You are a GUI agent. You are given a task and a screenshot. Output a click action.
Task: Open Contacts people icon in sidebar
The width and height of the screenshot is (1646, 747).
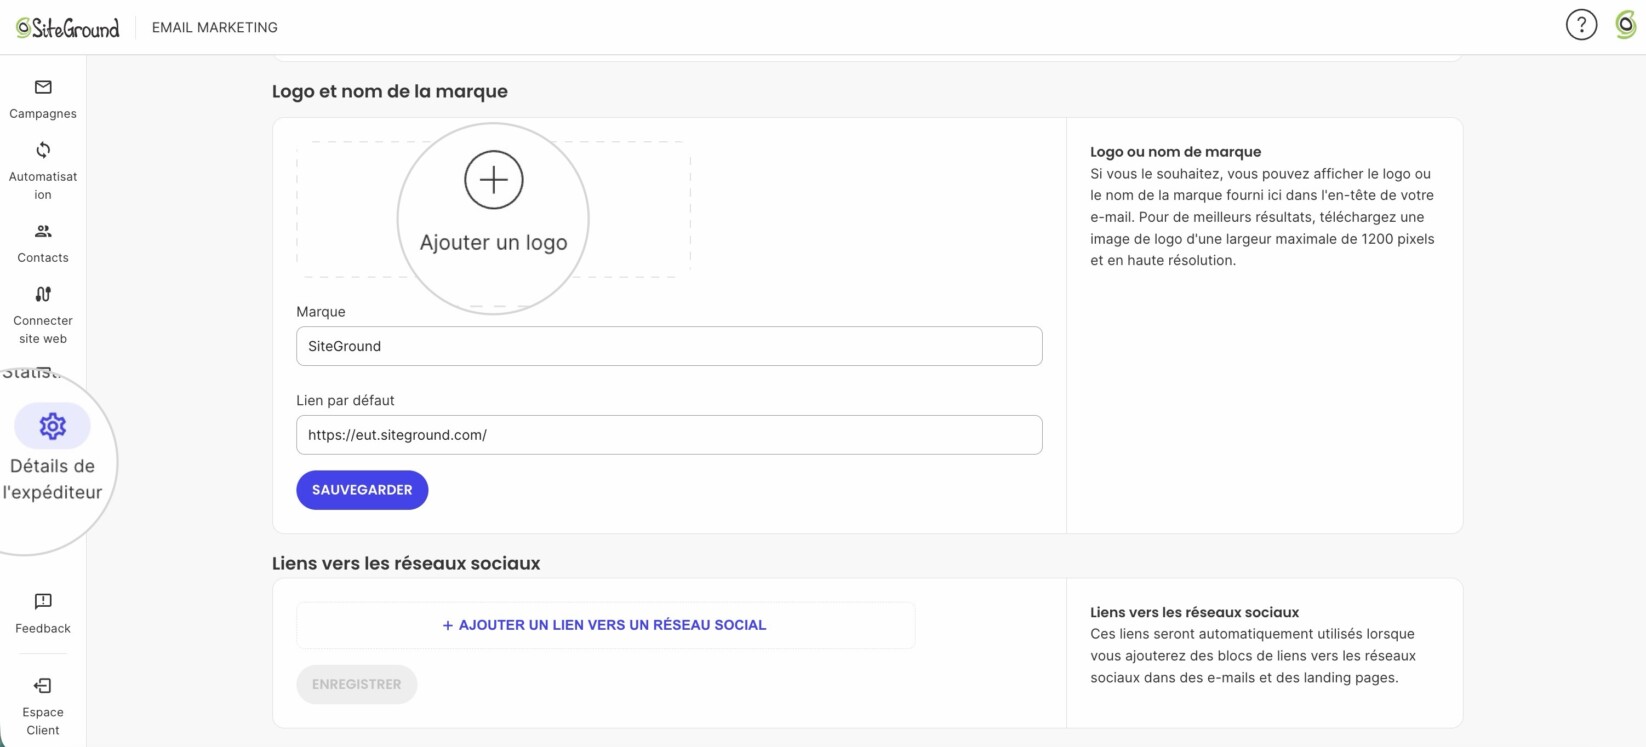click(43, 231)
